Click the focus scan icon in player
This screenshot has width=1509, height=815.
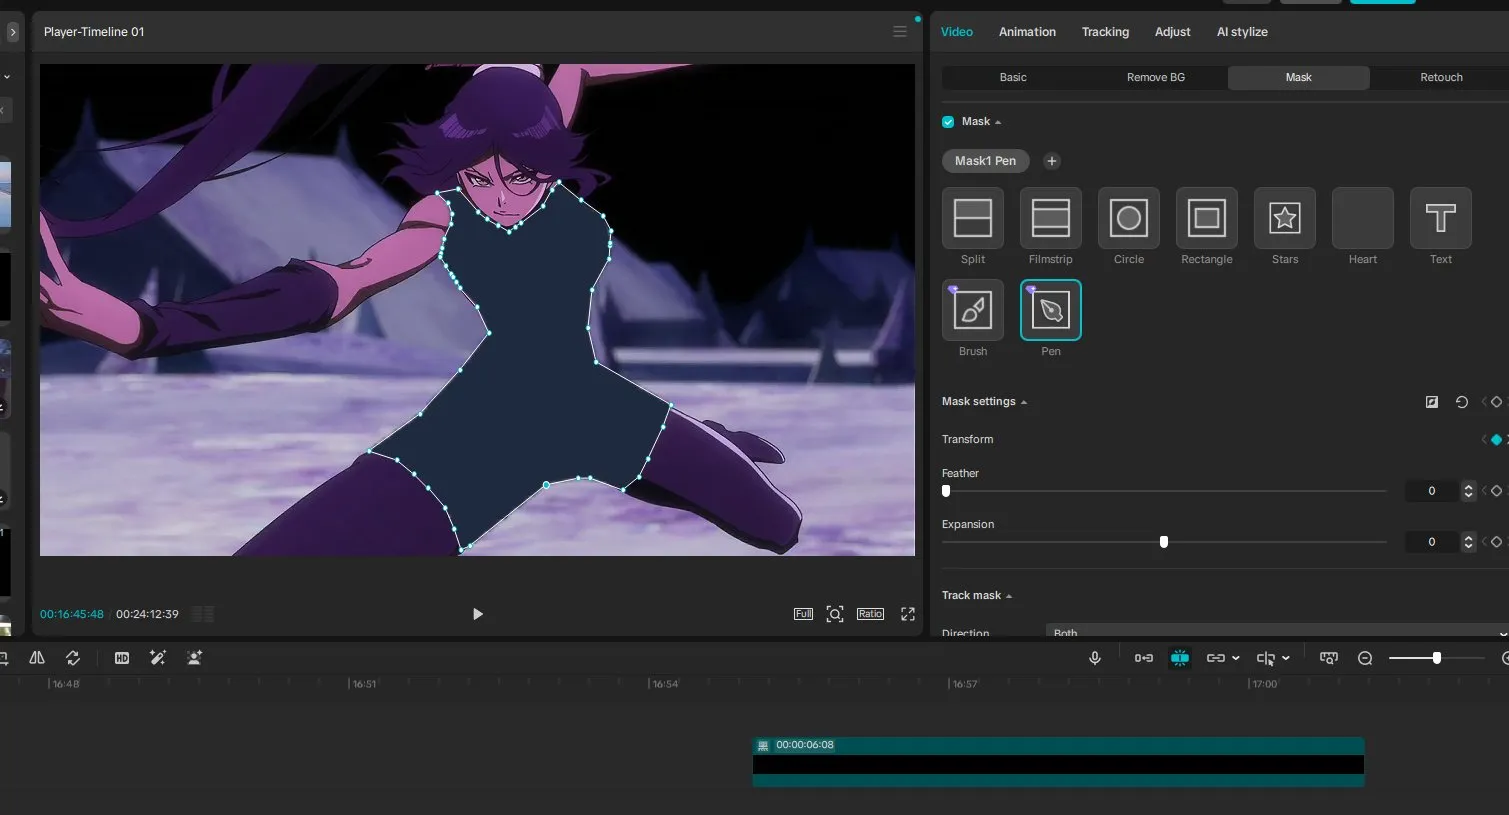(835, 614)
